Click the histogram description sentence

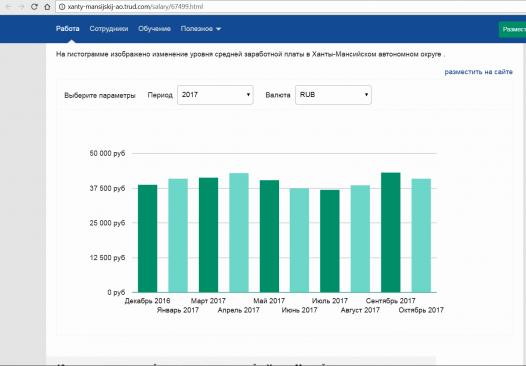[x=251, y=54]
